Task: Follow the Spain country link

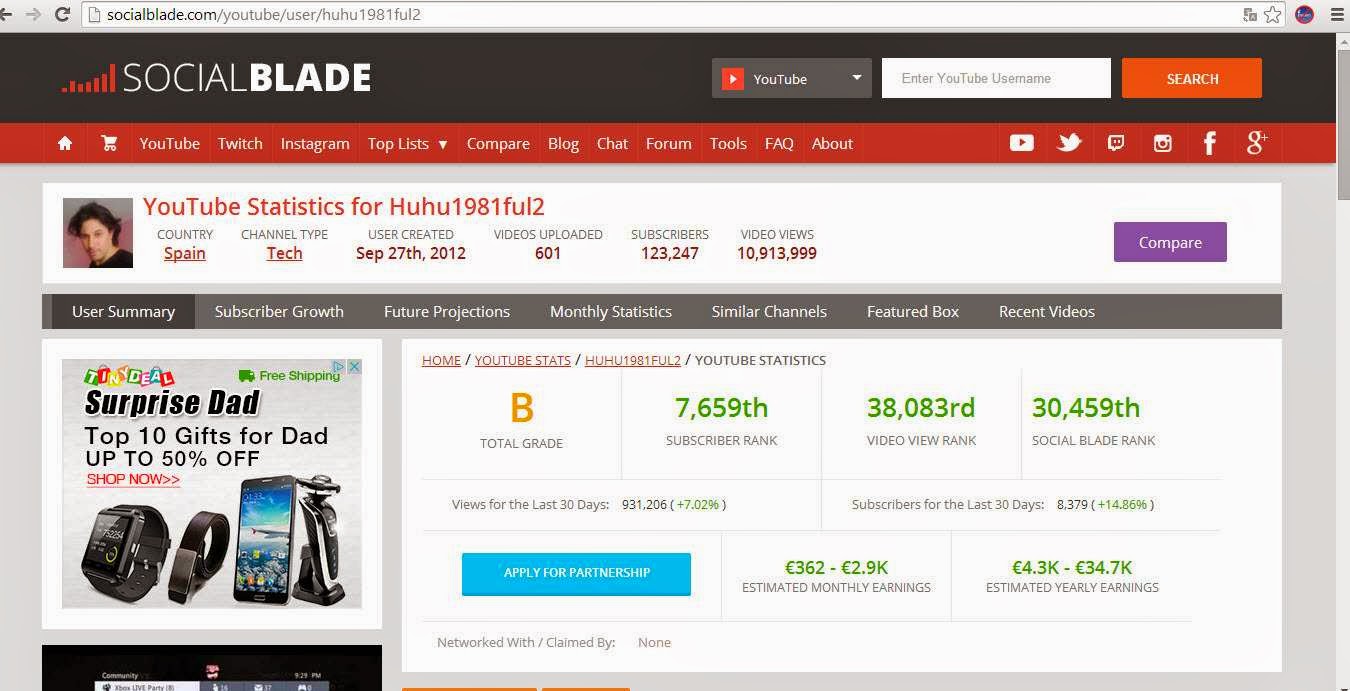Action: [x=185, y=253]
